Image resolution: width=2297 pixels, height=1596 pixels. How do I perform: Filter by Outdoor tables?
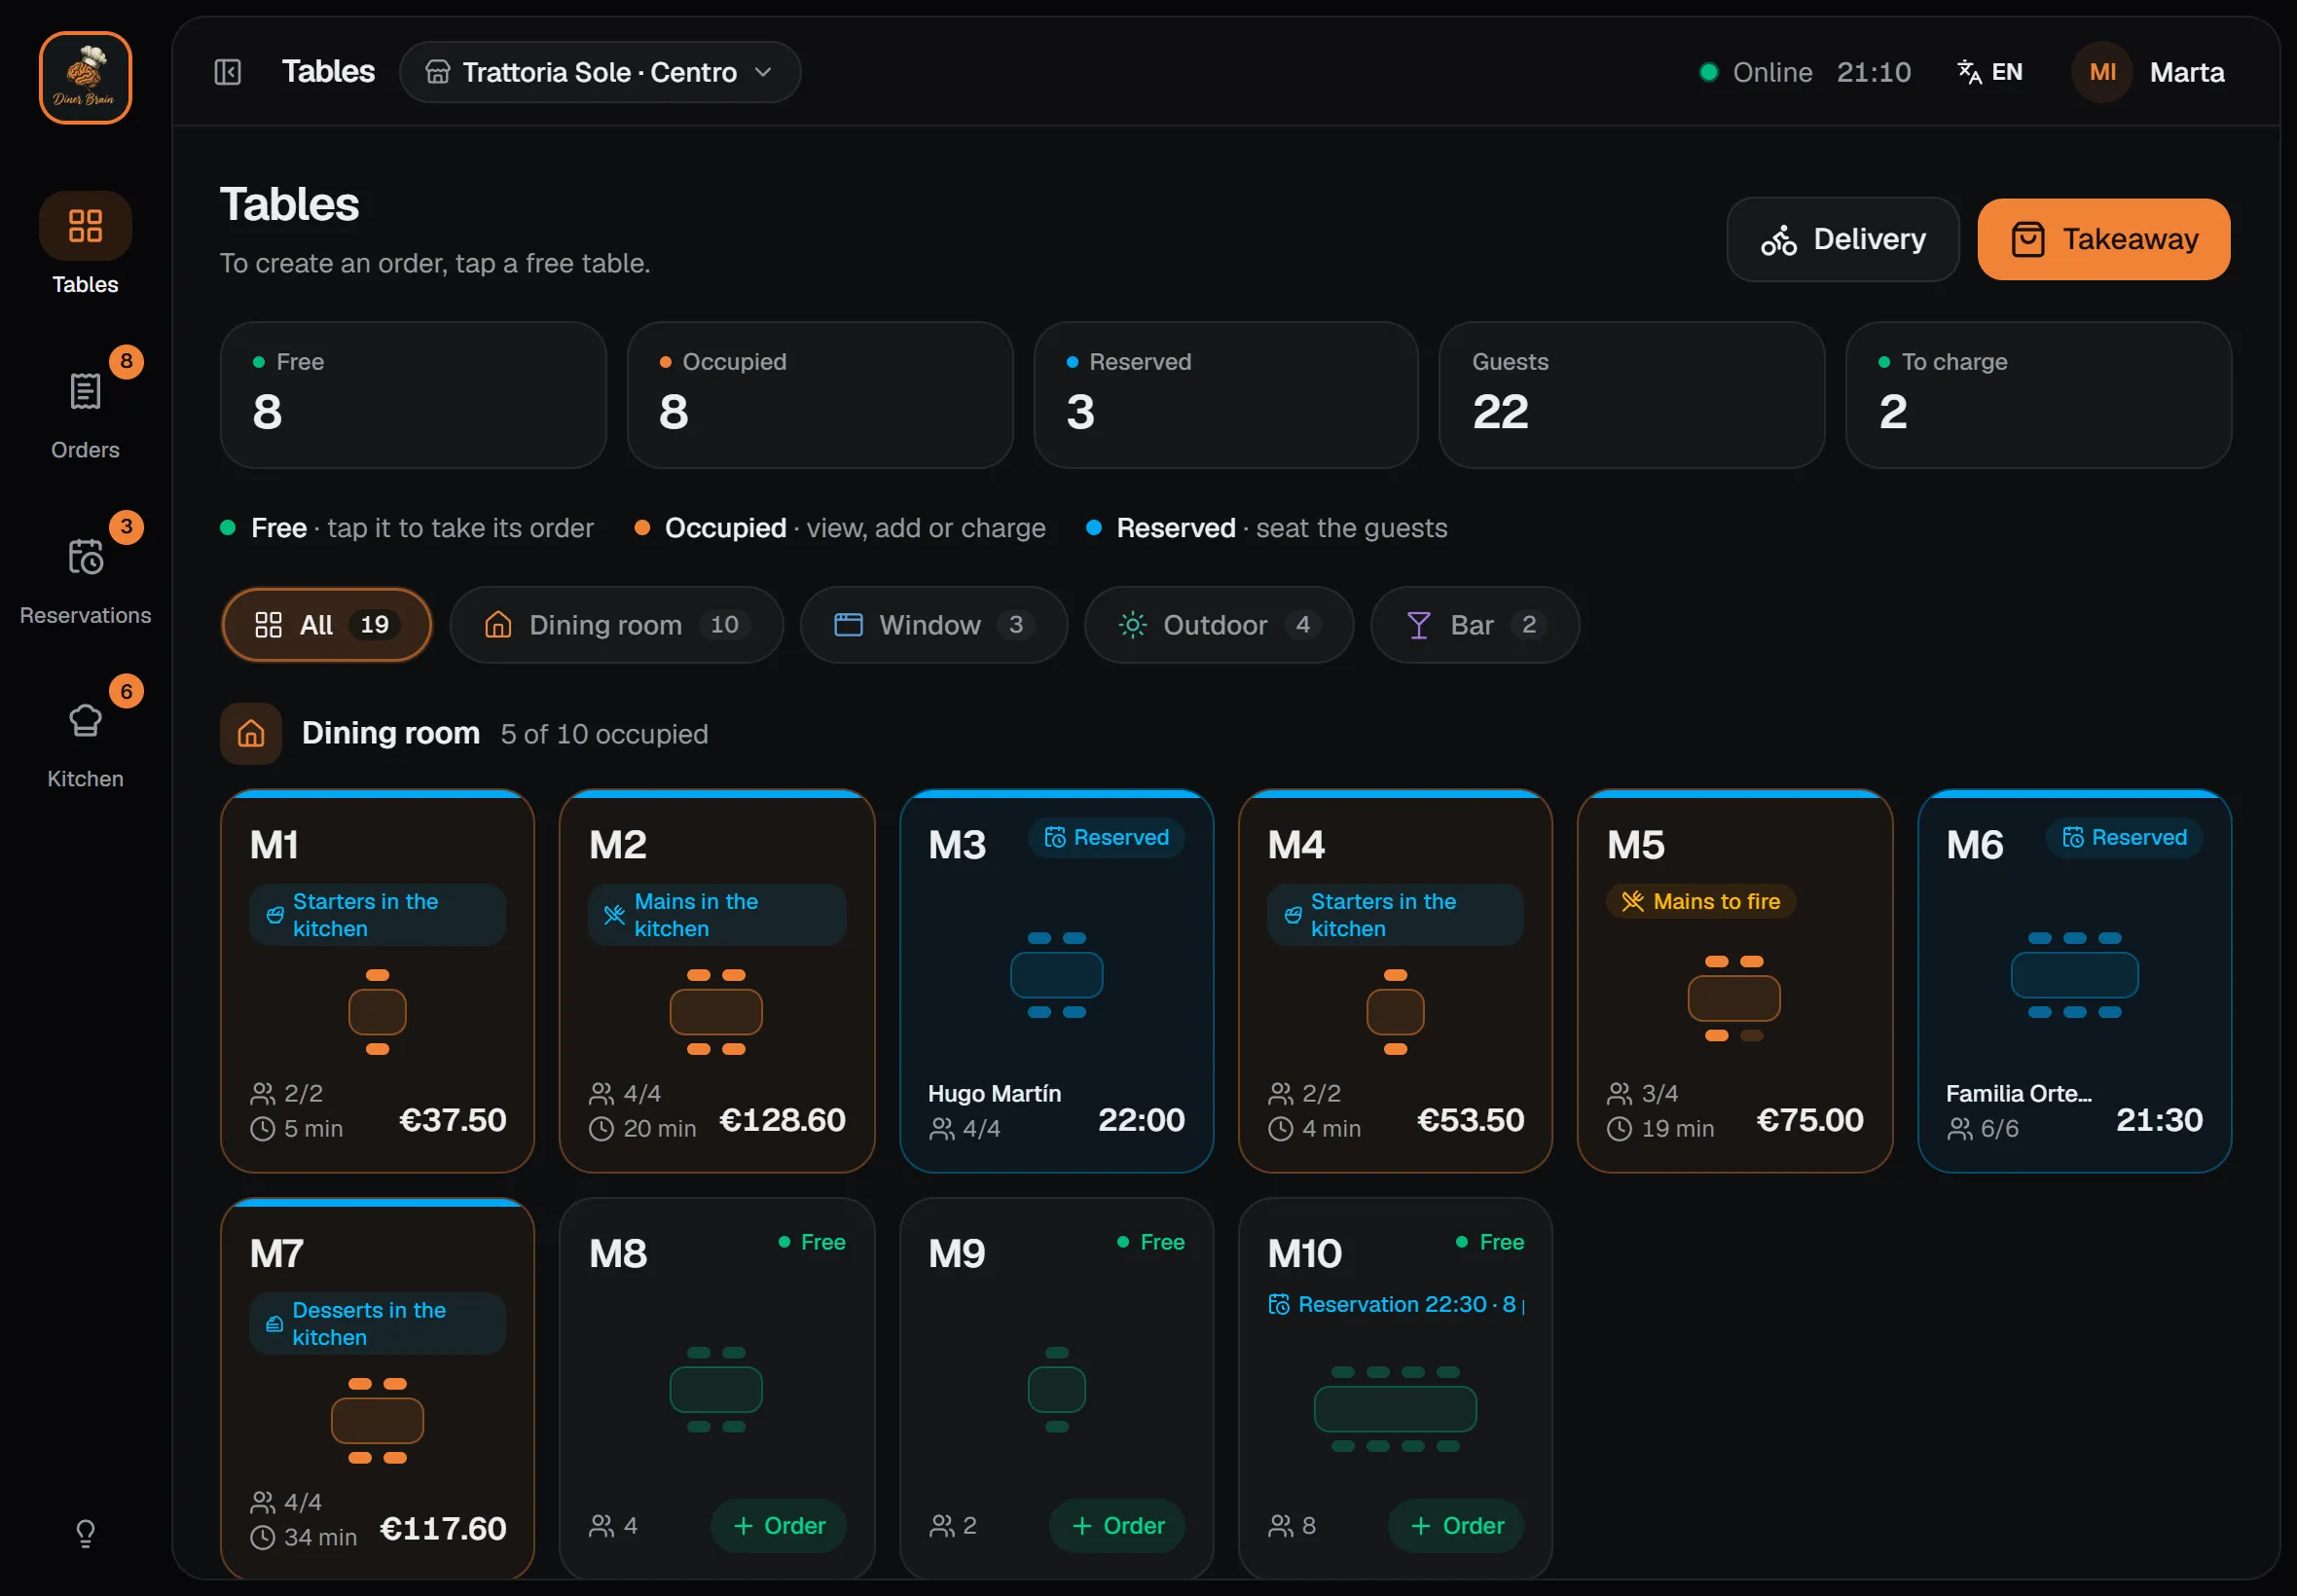1219,625
